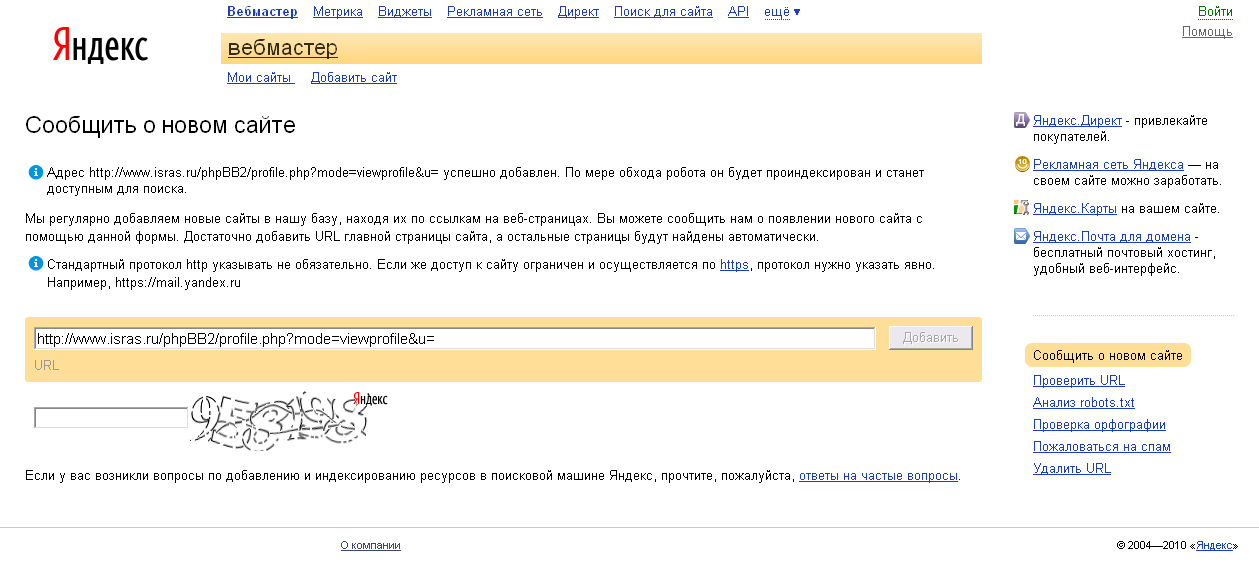1259x583 pixels.
Task: Click the info icon beside the protocol note
Action: click(36, 265)
